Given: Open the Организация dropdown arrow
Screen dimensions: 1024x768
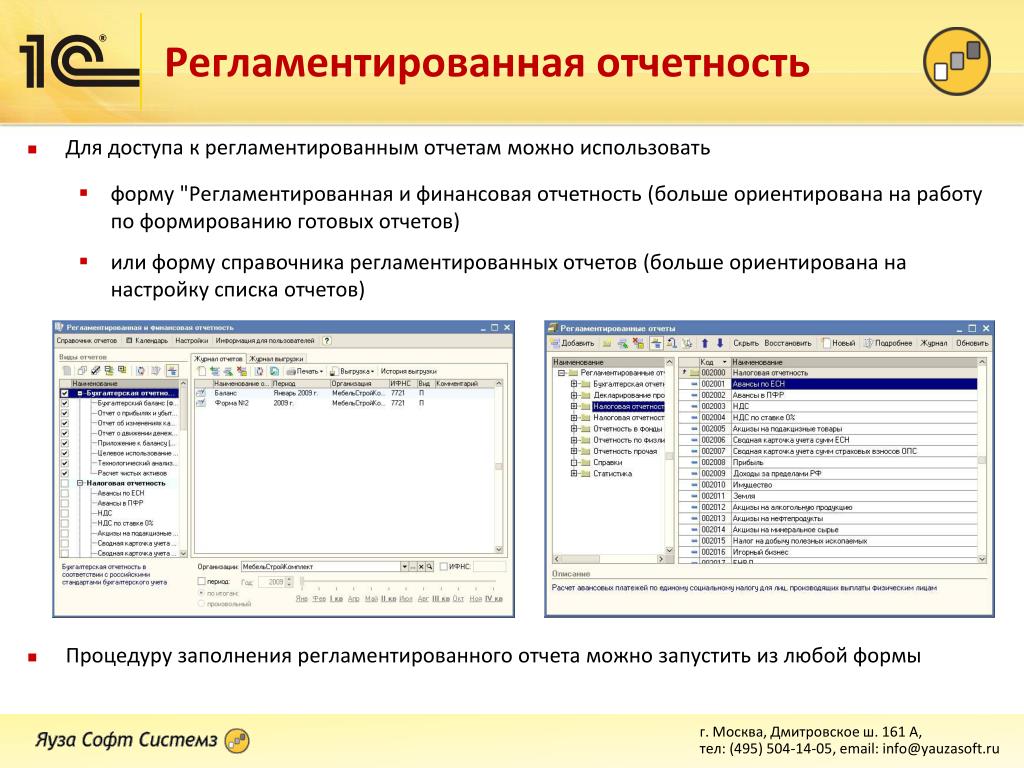Looking at the screenshot, I should pos(405,566).
